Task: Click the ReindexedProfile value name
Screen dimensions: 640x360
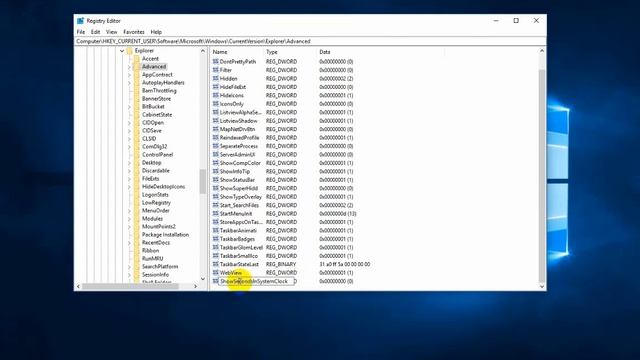Action: click(x=239, y=138)
